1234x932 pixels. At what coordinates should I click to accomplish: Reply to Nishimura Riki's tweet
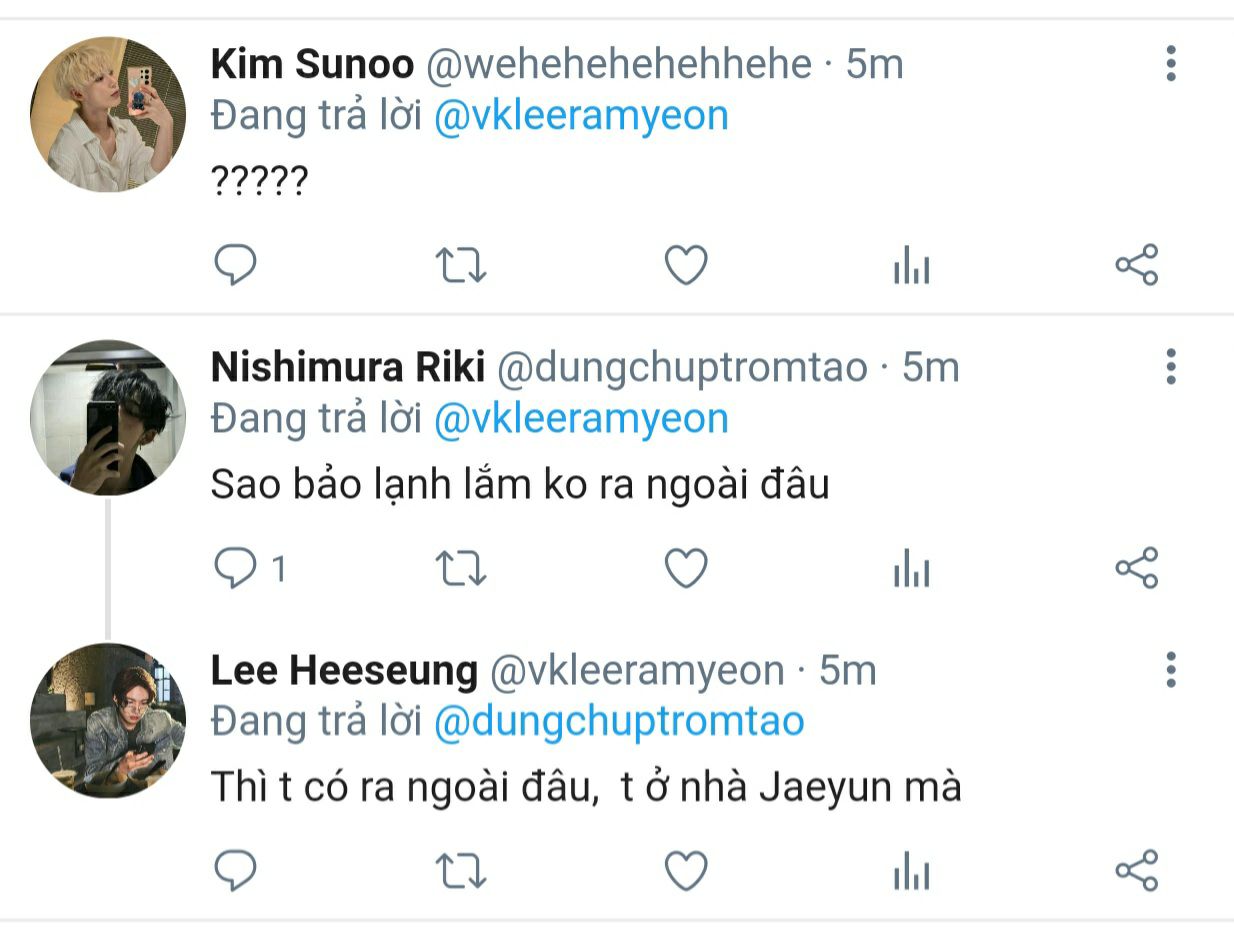coord(236,568)
